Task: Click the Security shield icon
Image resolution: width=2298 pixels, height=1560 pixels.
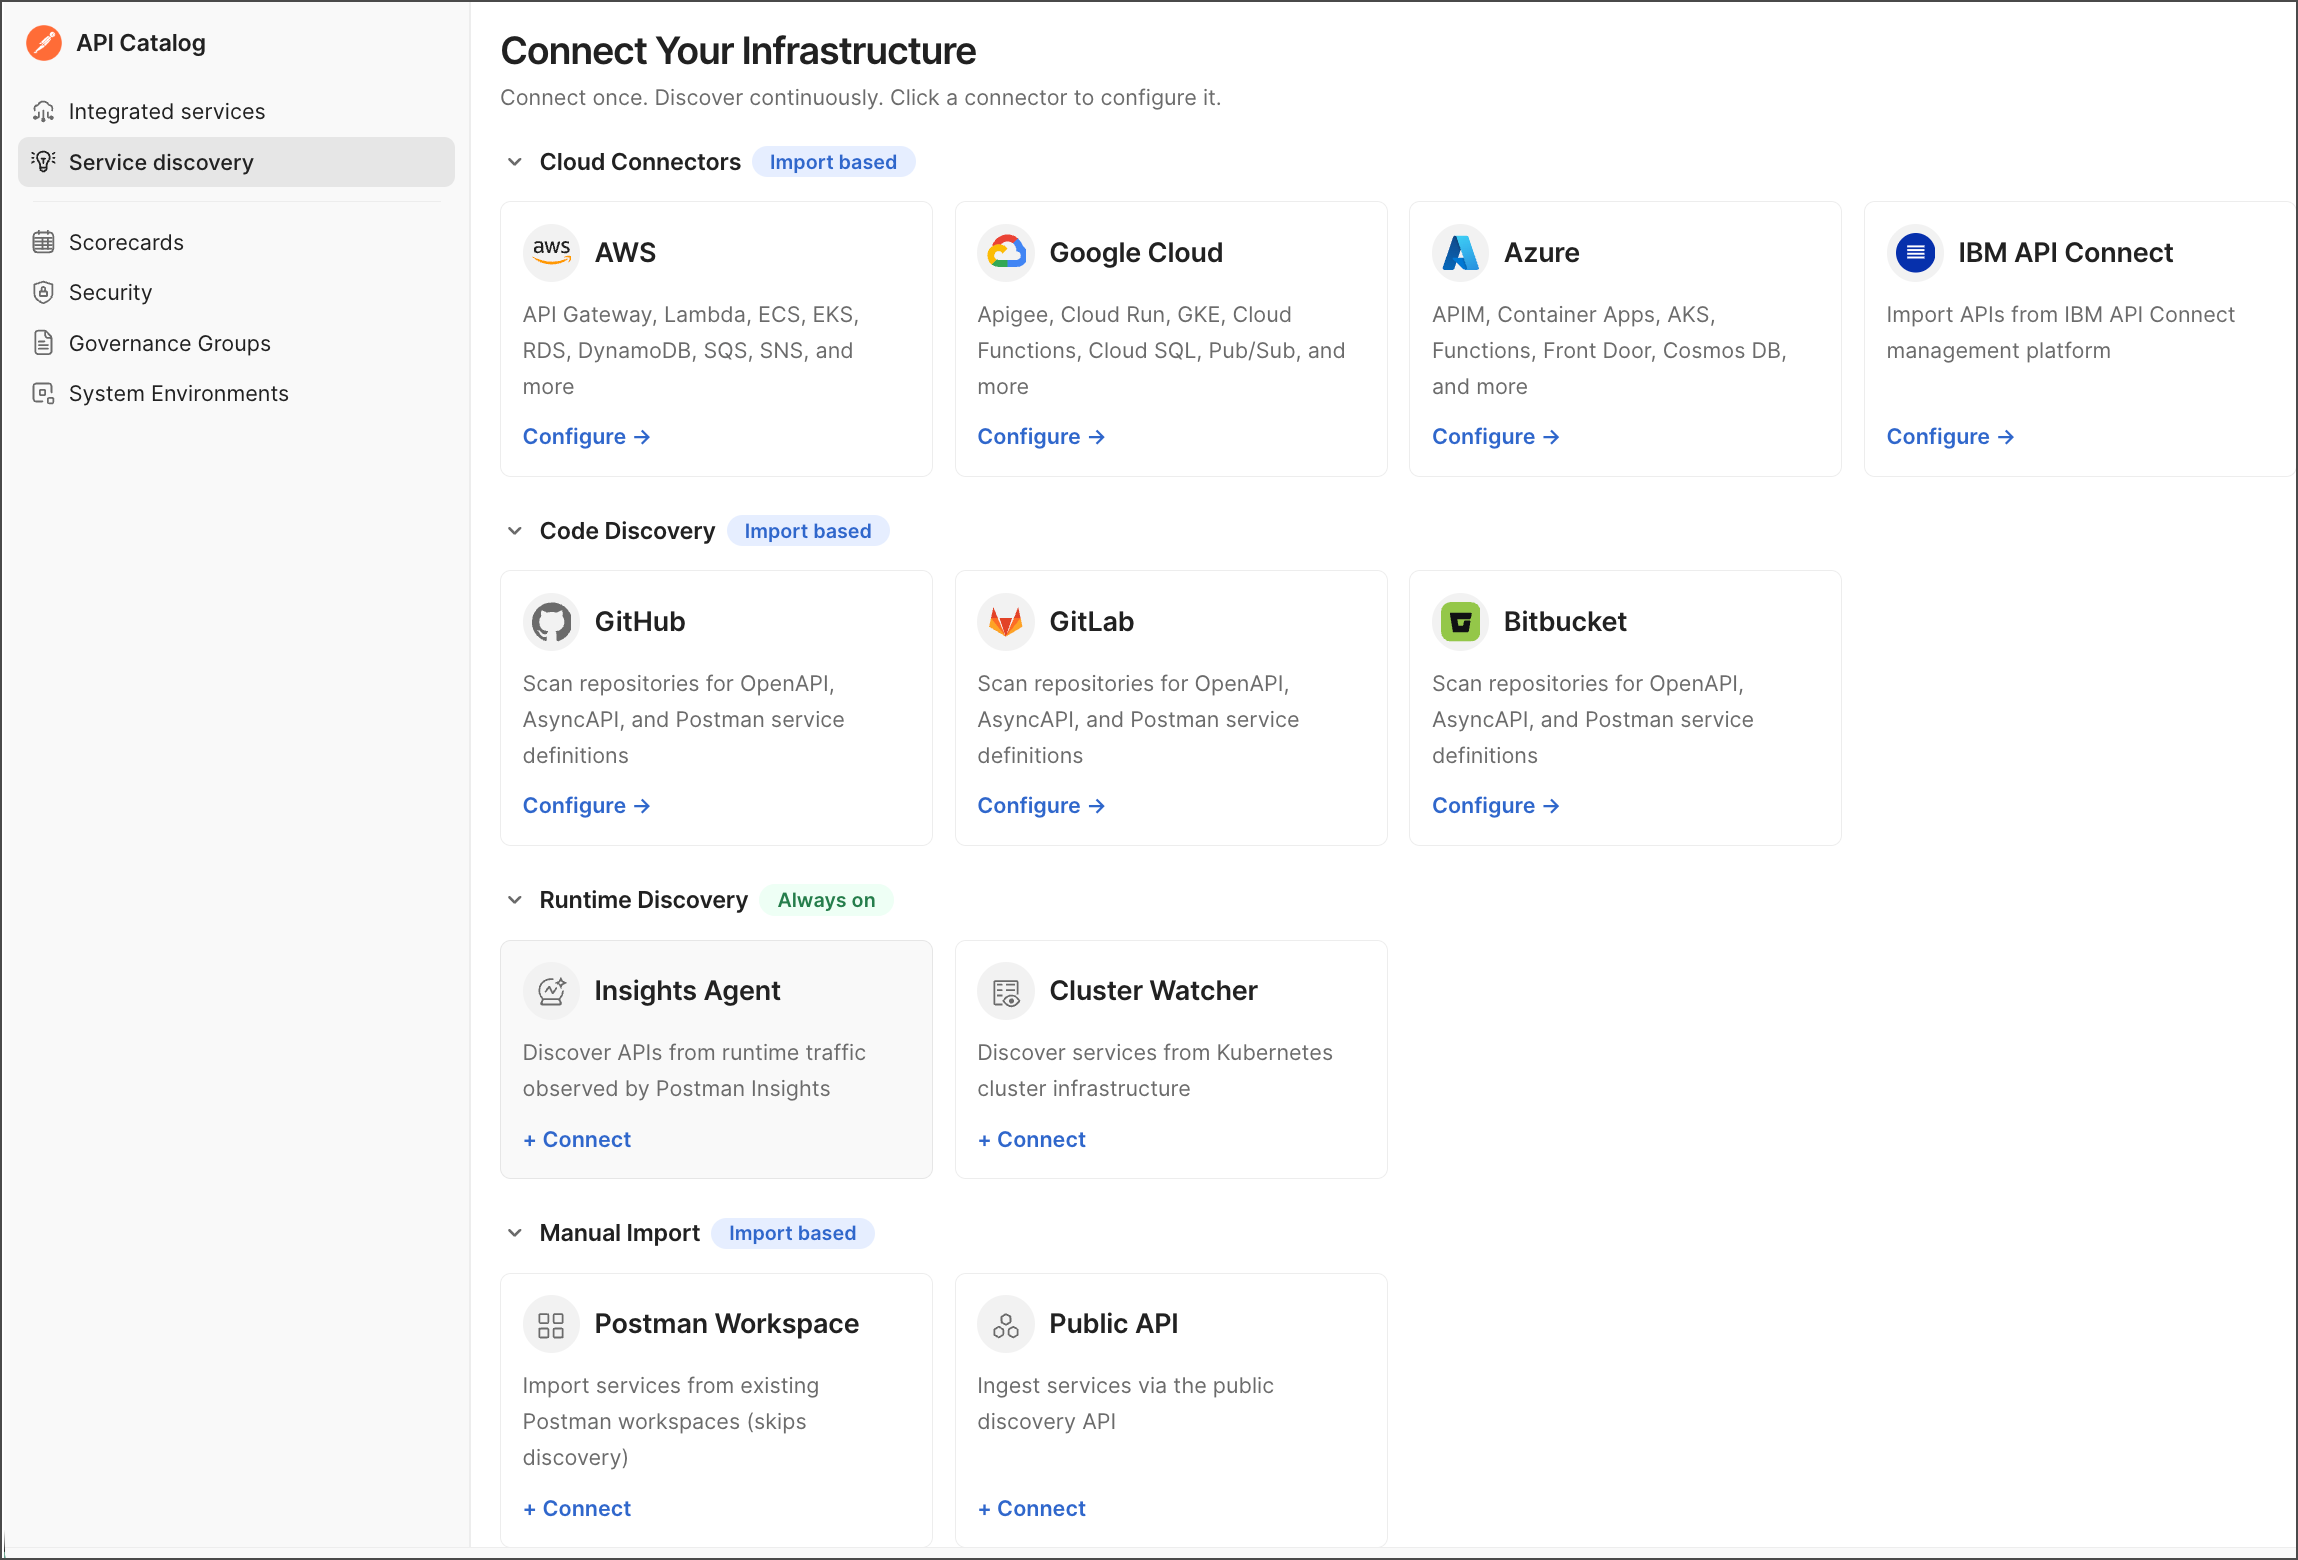Action: pyautogui.click(x=43, y=292)
